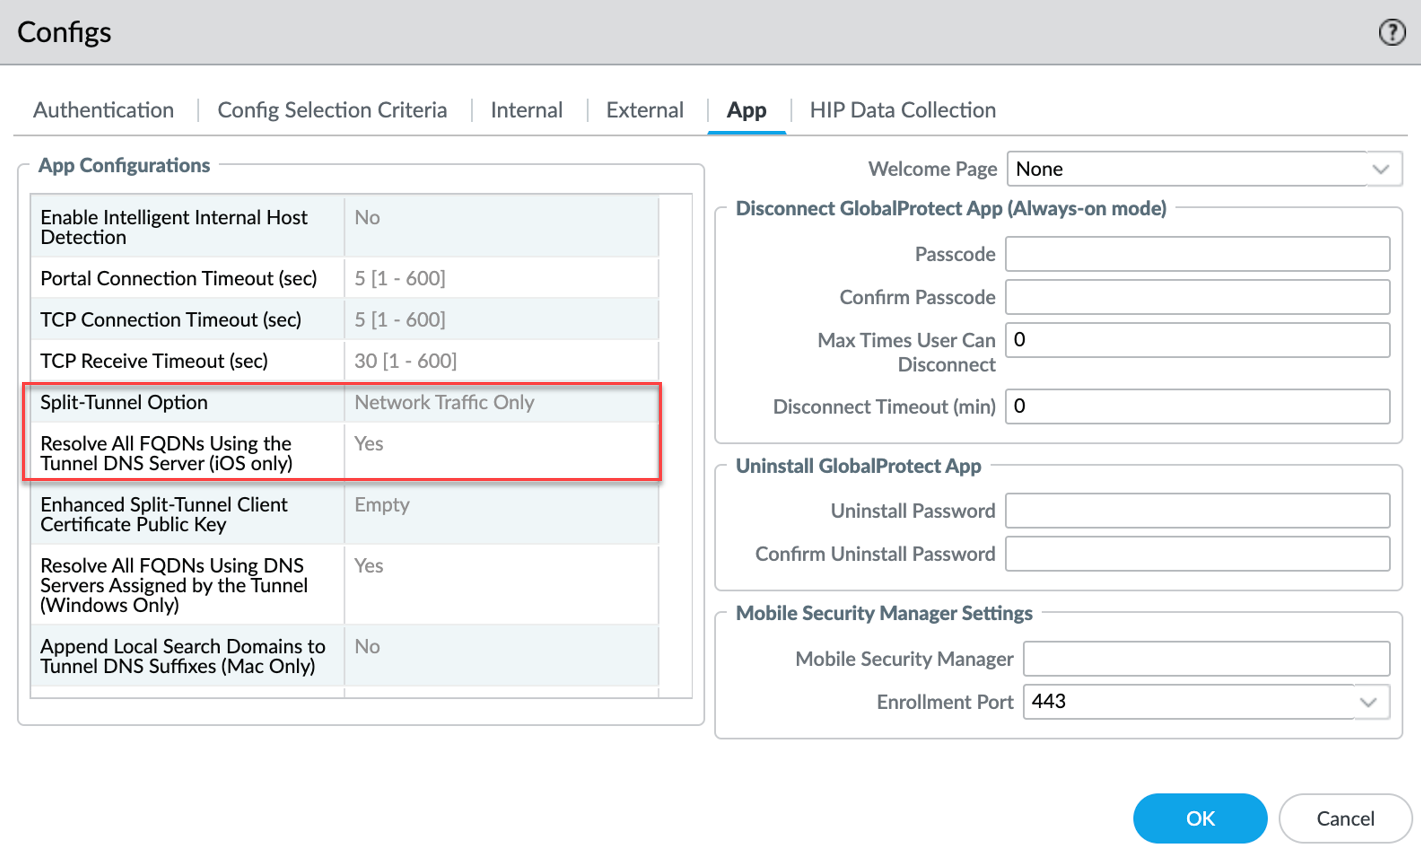The image size is (1421, 856).
Task: Click the Max Times User Can Disconnect field
Action: 1197,340
